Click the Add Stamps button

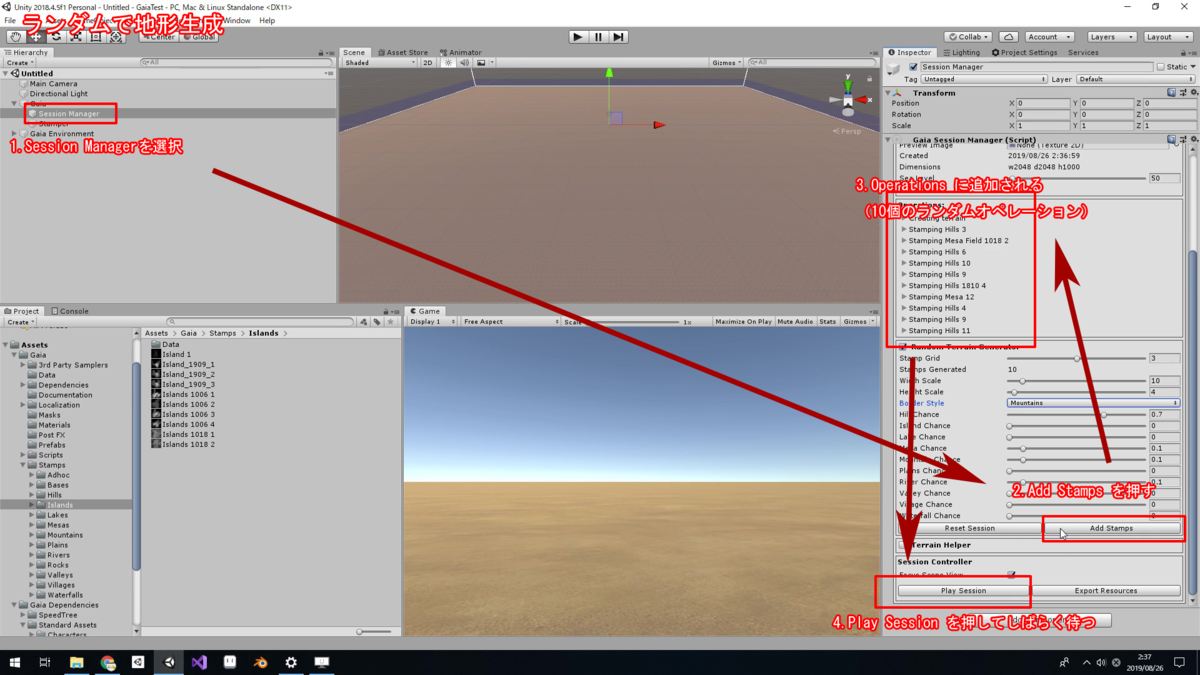tap(1111, 528)
